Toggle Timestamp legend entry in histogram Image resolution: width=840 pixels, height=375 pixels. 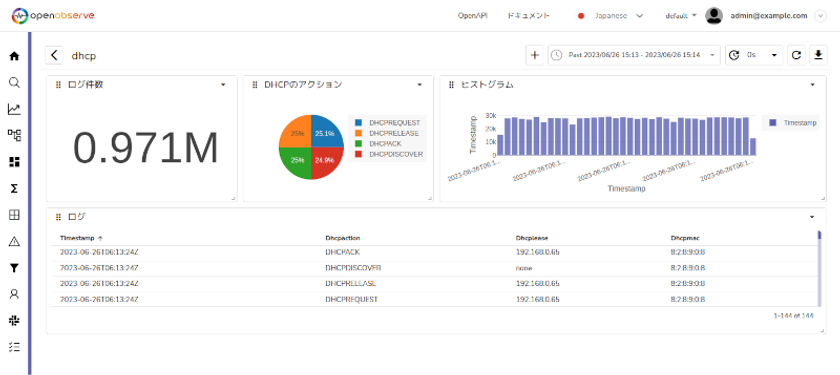[792, 123]
